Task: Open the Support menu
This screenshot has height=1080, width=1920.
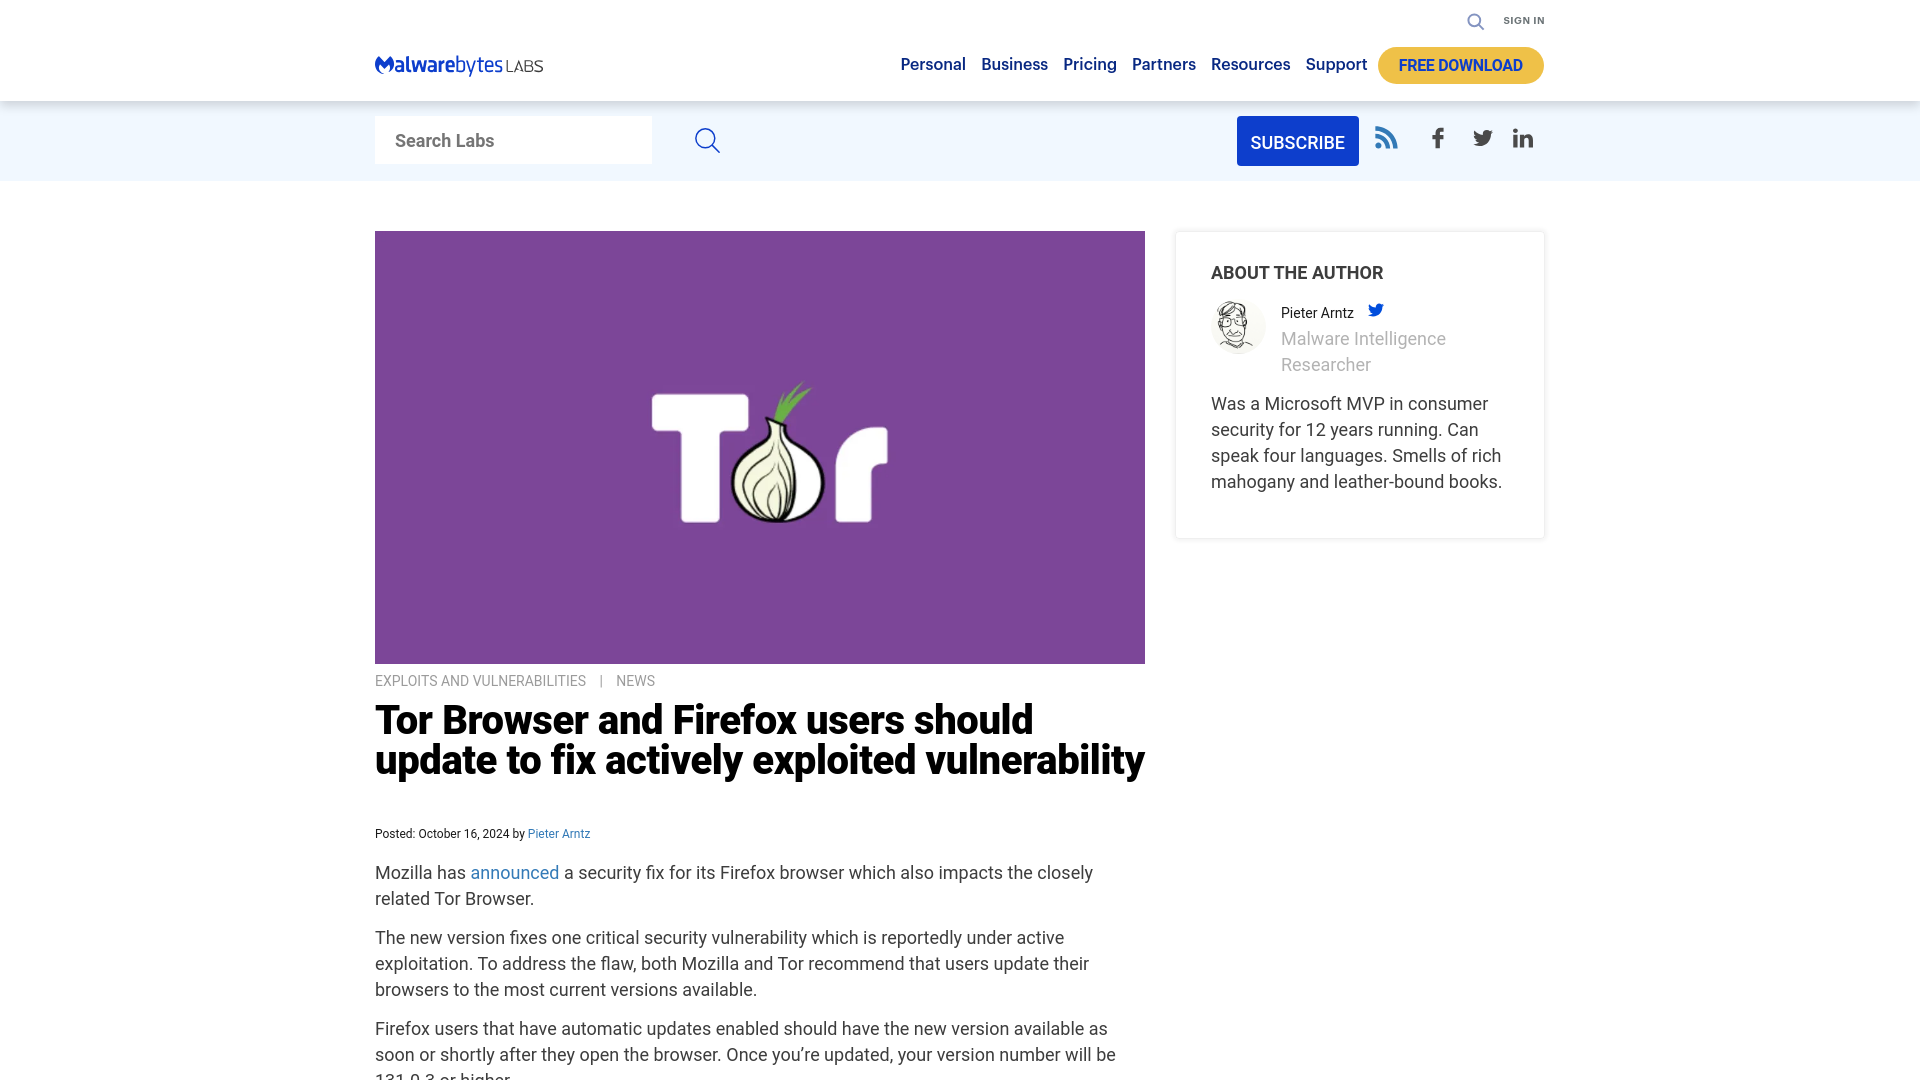Action: click(1336, 64)
